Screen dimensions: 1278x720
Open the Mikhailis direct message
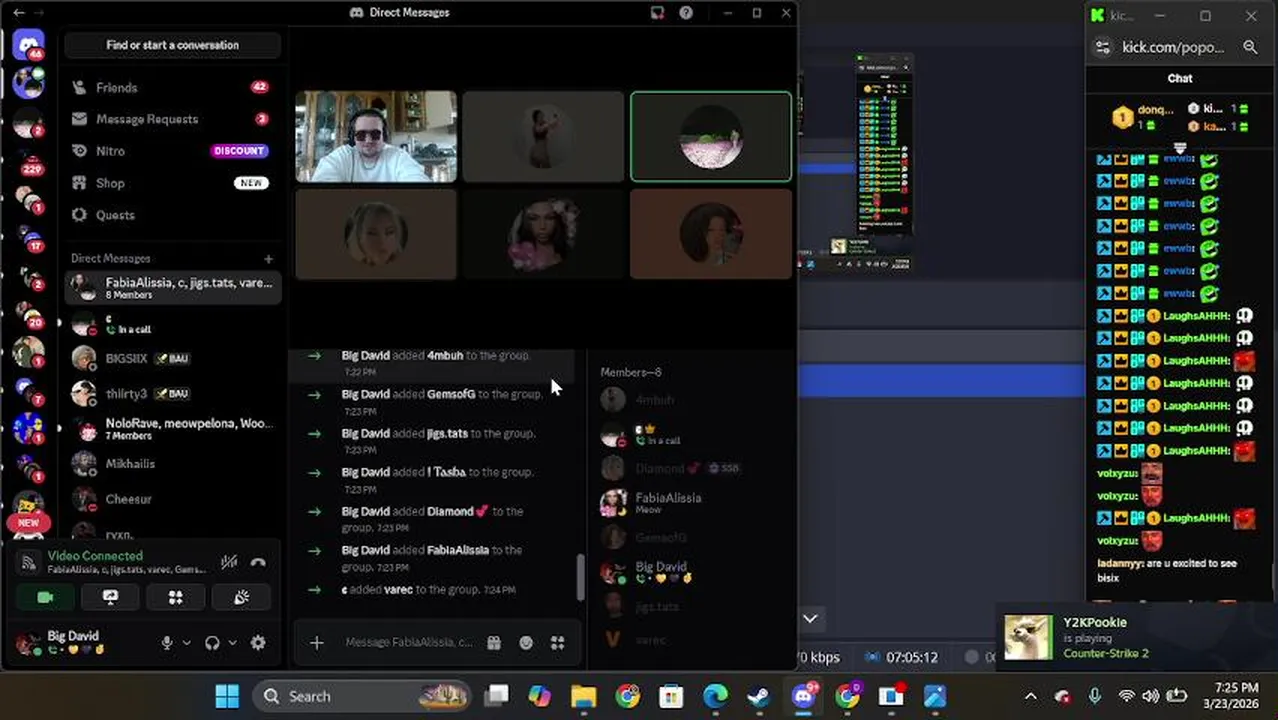[172, 464]
